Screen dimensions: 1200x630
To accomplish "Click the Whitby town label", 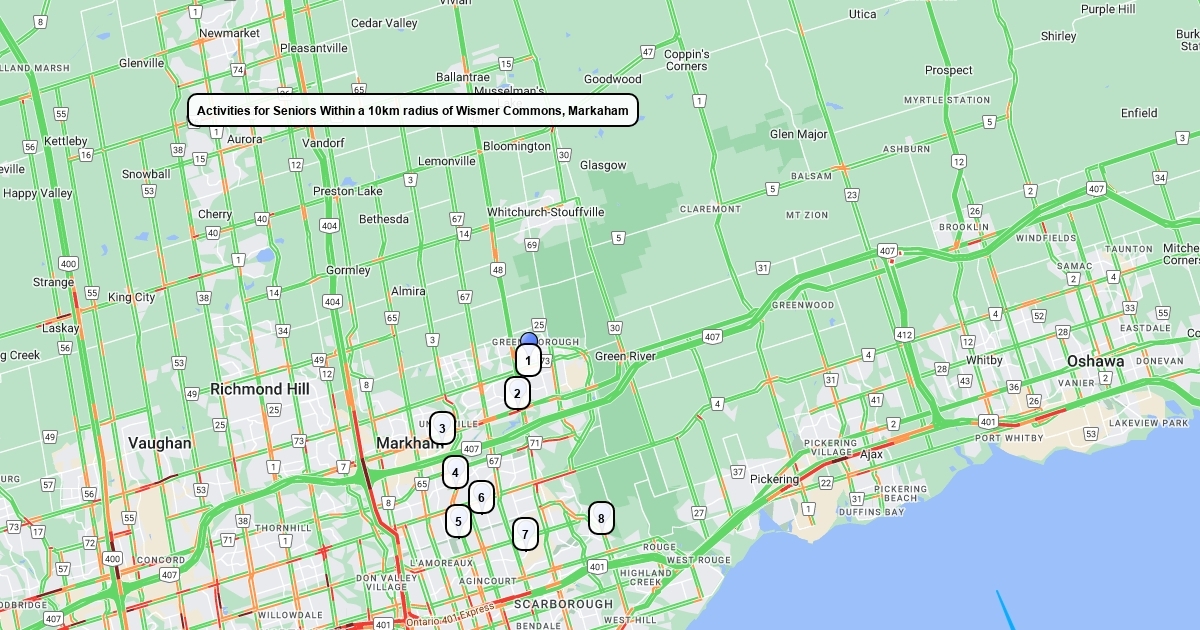I will (984, 360).
